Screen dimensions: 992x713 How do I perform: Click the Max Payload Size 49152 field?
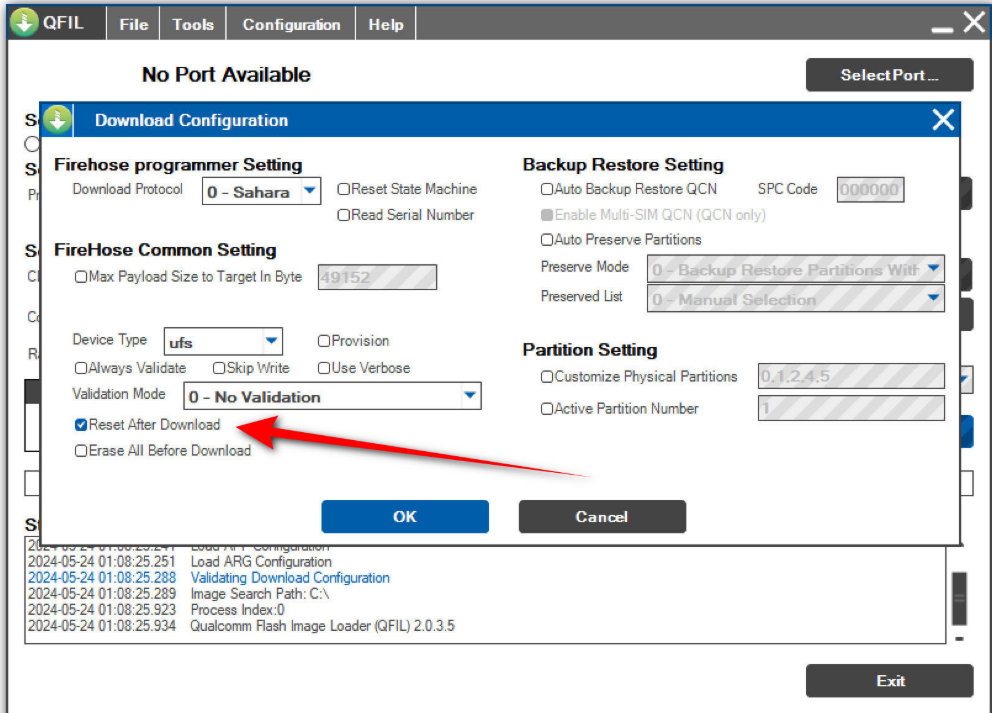[377, 277]
